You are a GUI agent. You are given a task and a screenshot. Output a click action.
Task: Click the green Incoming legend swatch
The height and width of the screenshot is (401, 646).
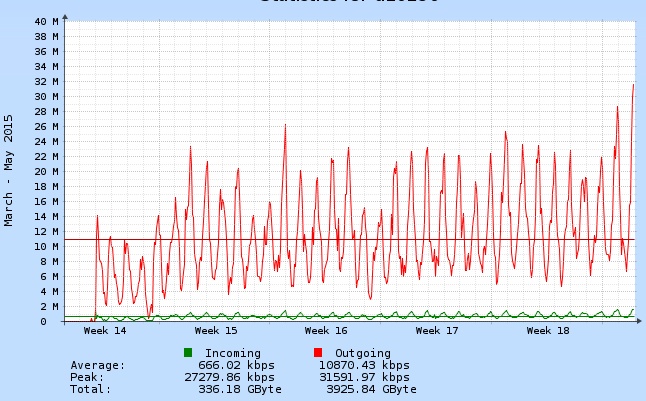[x=188, y=353]
